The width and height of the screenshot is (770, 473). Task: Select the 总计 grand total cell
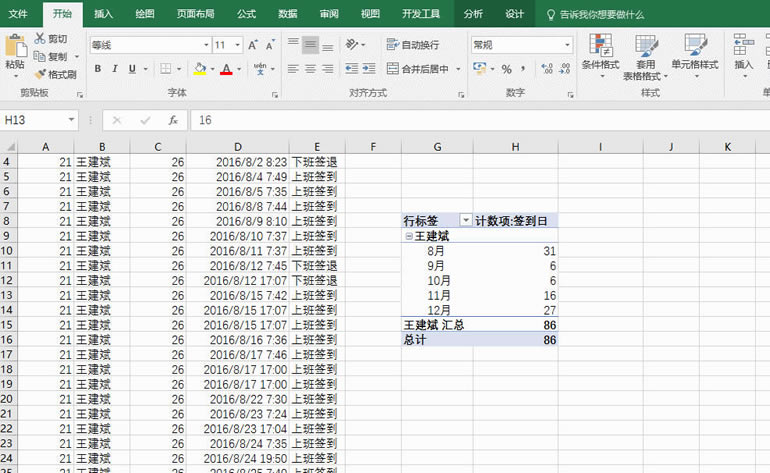click(x=437, y=340)
